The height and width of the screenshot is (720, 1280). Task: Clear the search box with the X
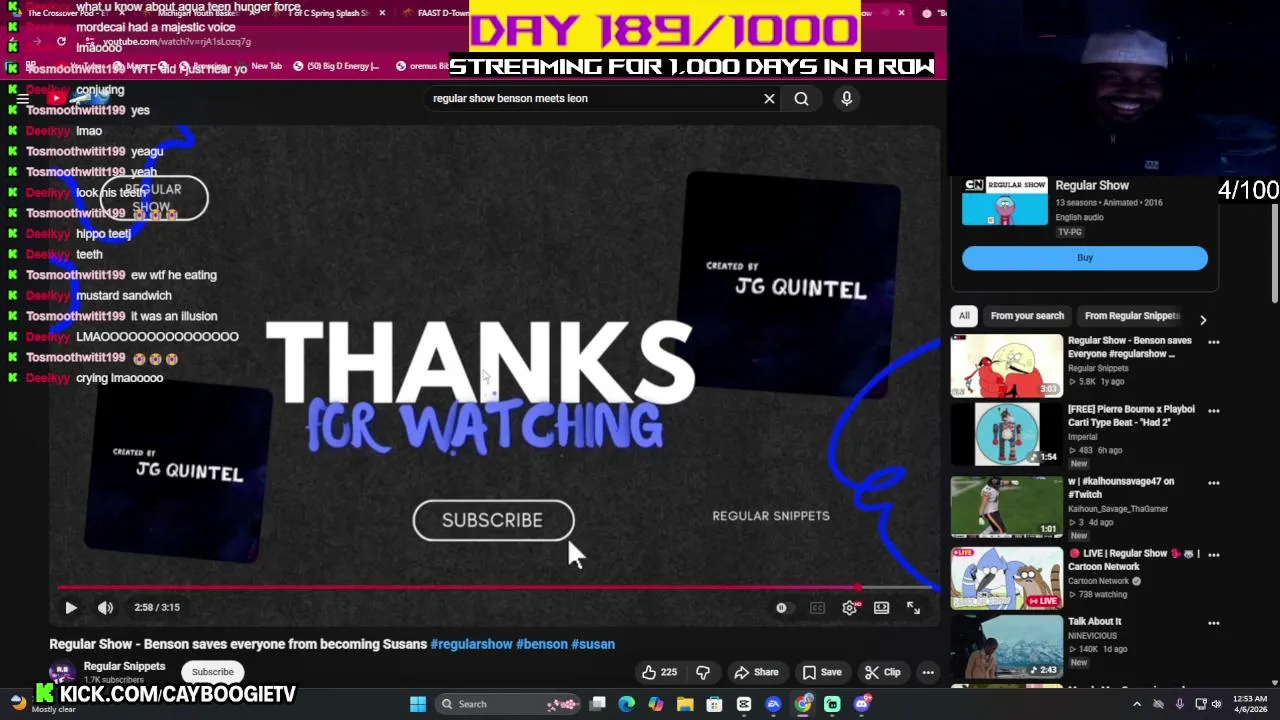(x=769, y=98)
